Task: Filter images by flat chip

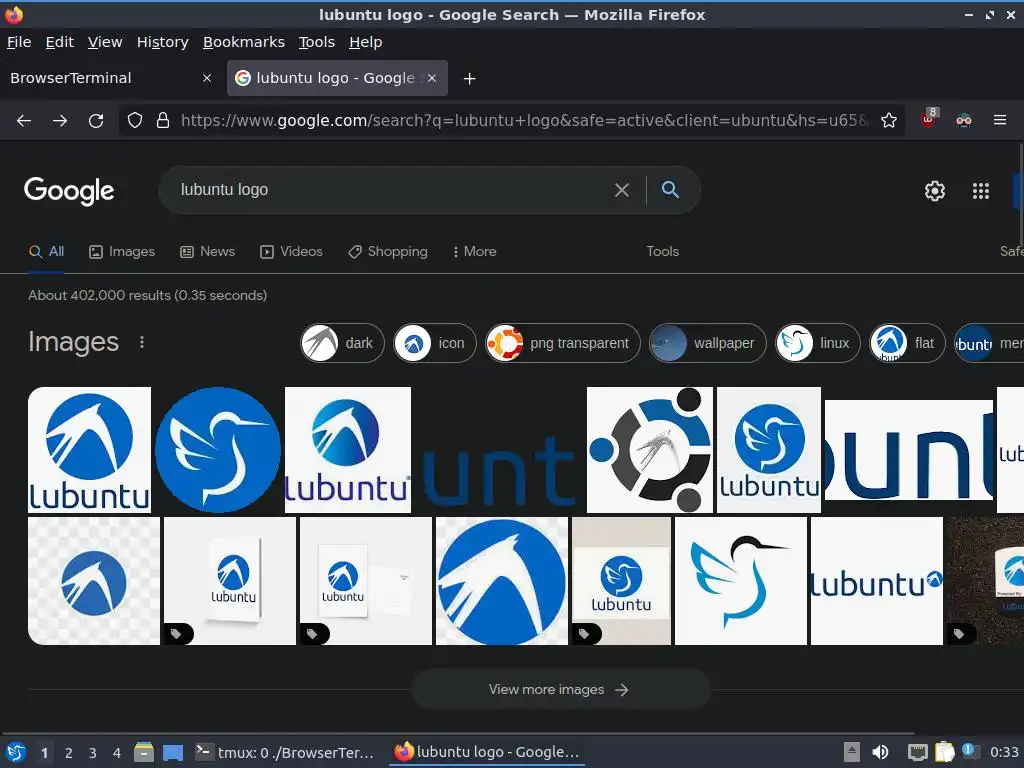Action: [908, 343]
